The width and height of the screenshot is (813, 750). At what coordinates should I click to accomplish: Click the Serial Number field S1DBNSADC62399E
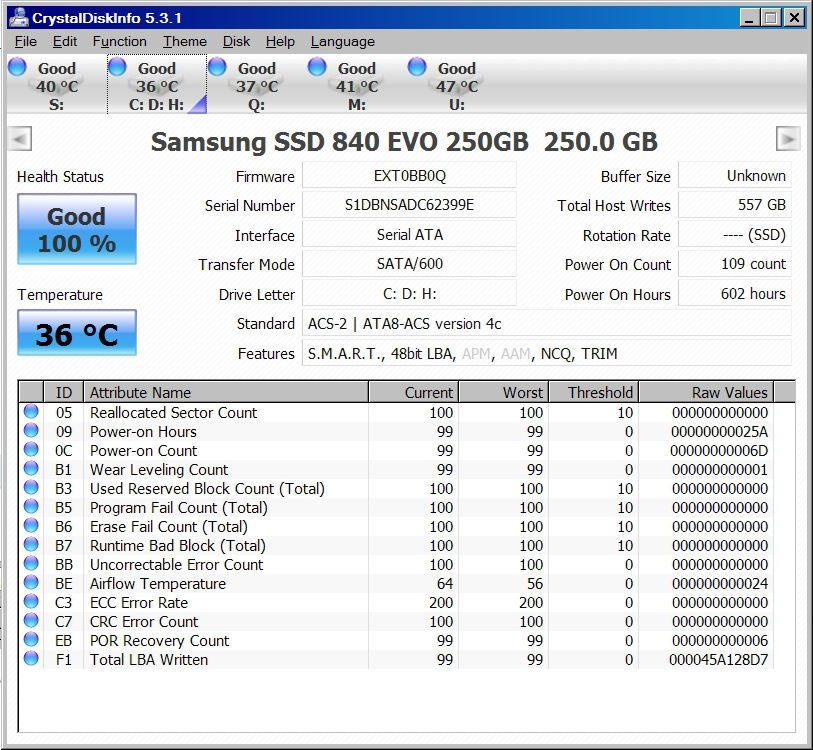[x=410, y=205]
